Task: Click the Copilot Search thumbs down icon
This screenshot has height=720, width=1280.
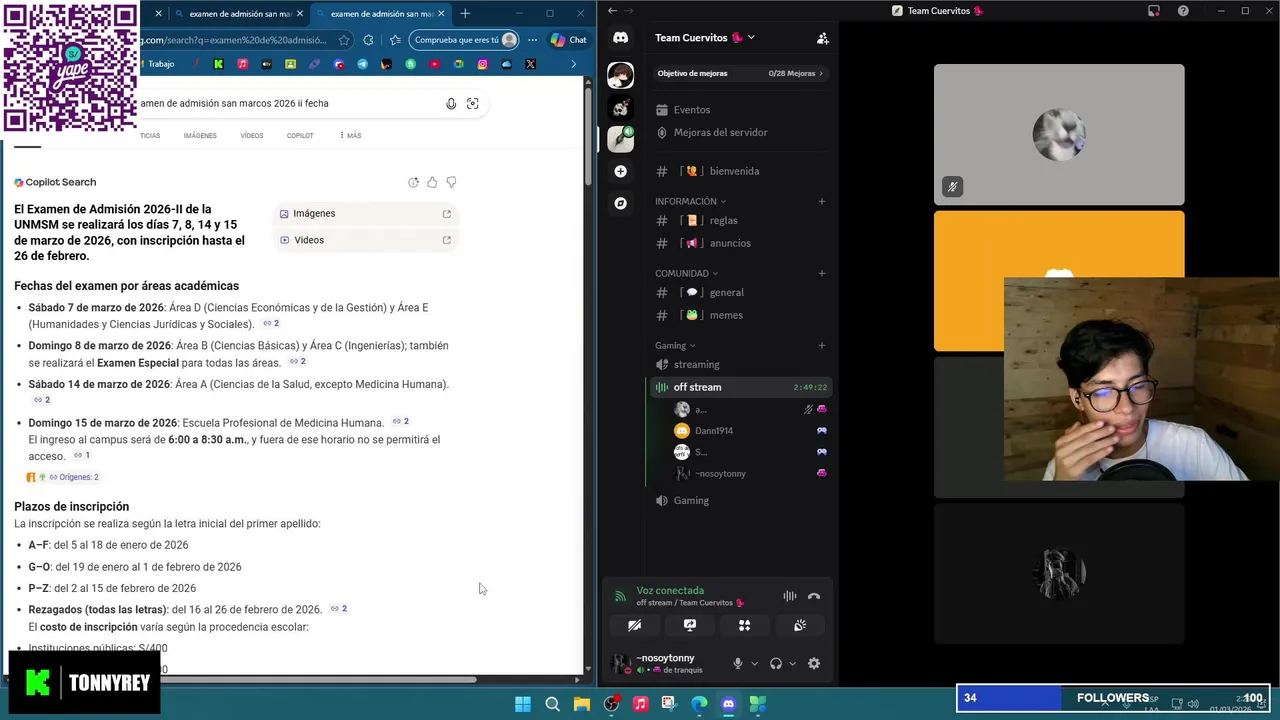Action: [x=451, y=182]
